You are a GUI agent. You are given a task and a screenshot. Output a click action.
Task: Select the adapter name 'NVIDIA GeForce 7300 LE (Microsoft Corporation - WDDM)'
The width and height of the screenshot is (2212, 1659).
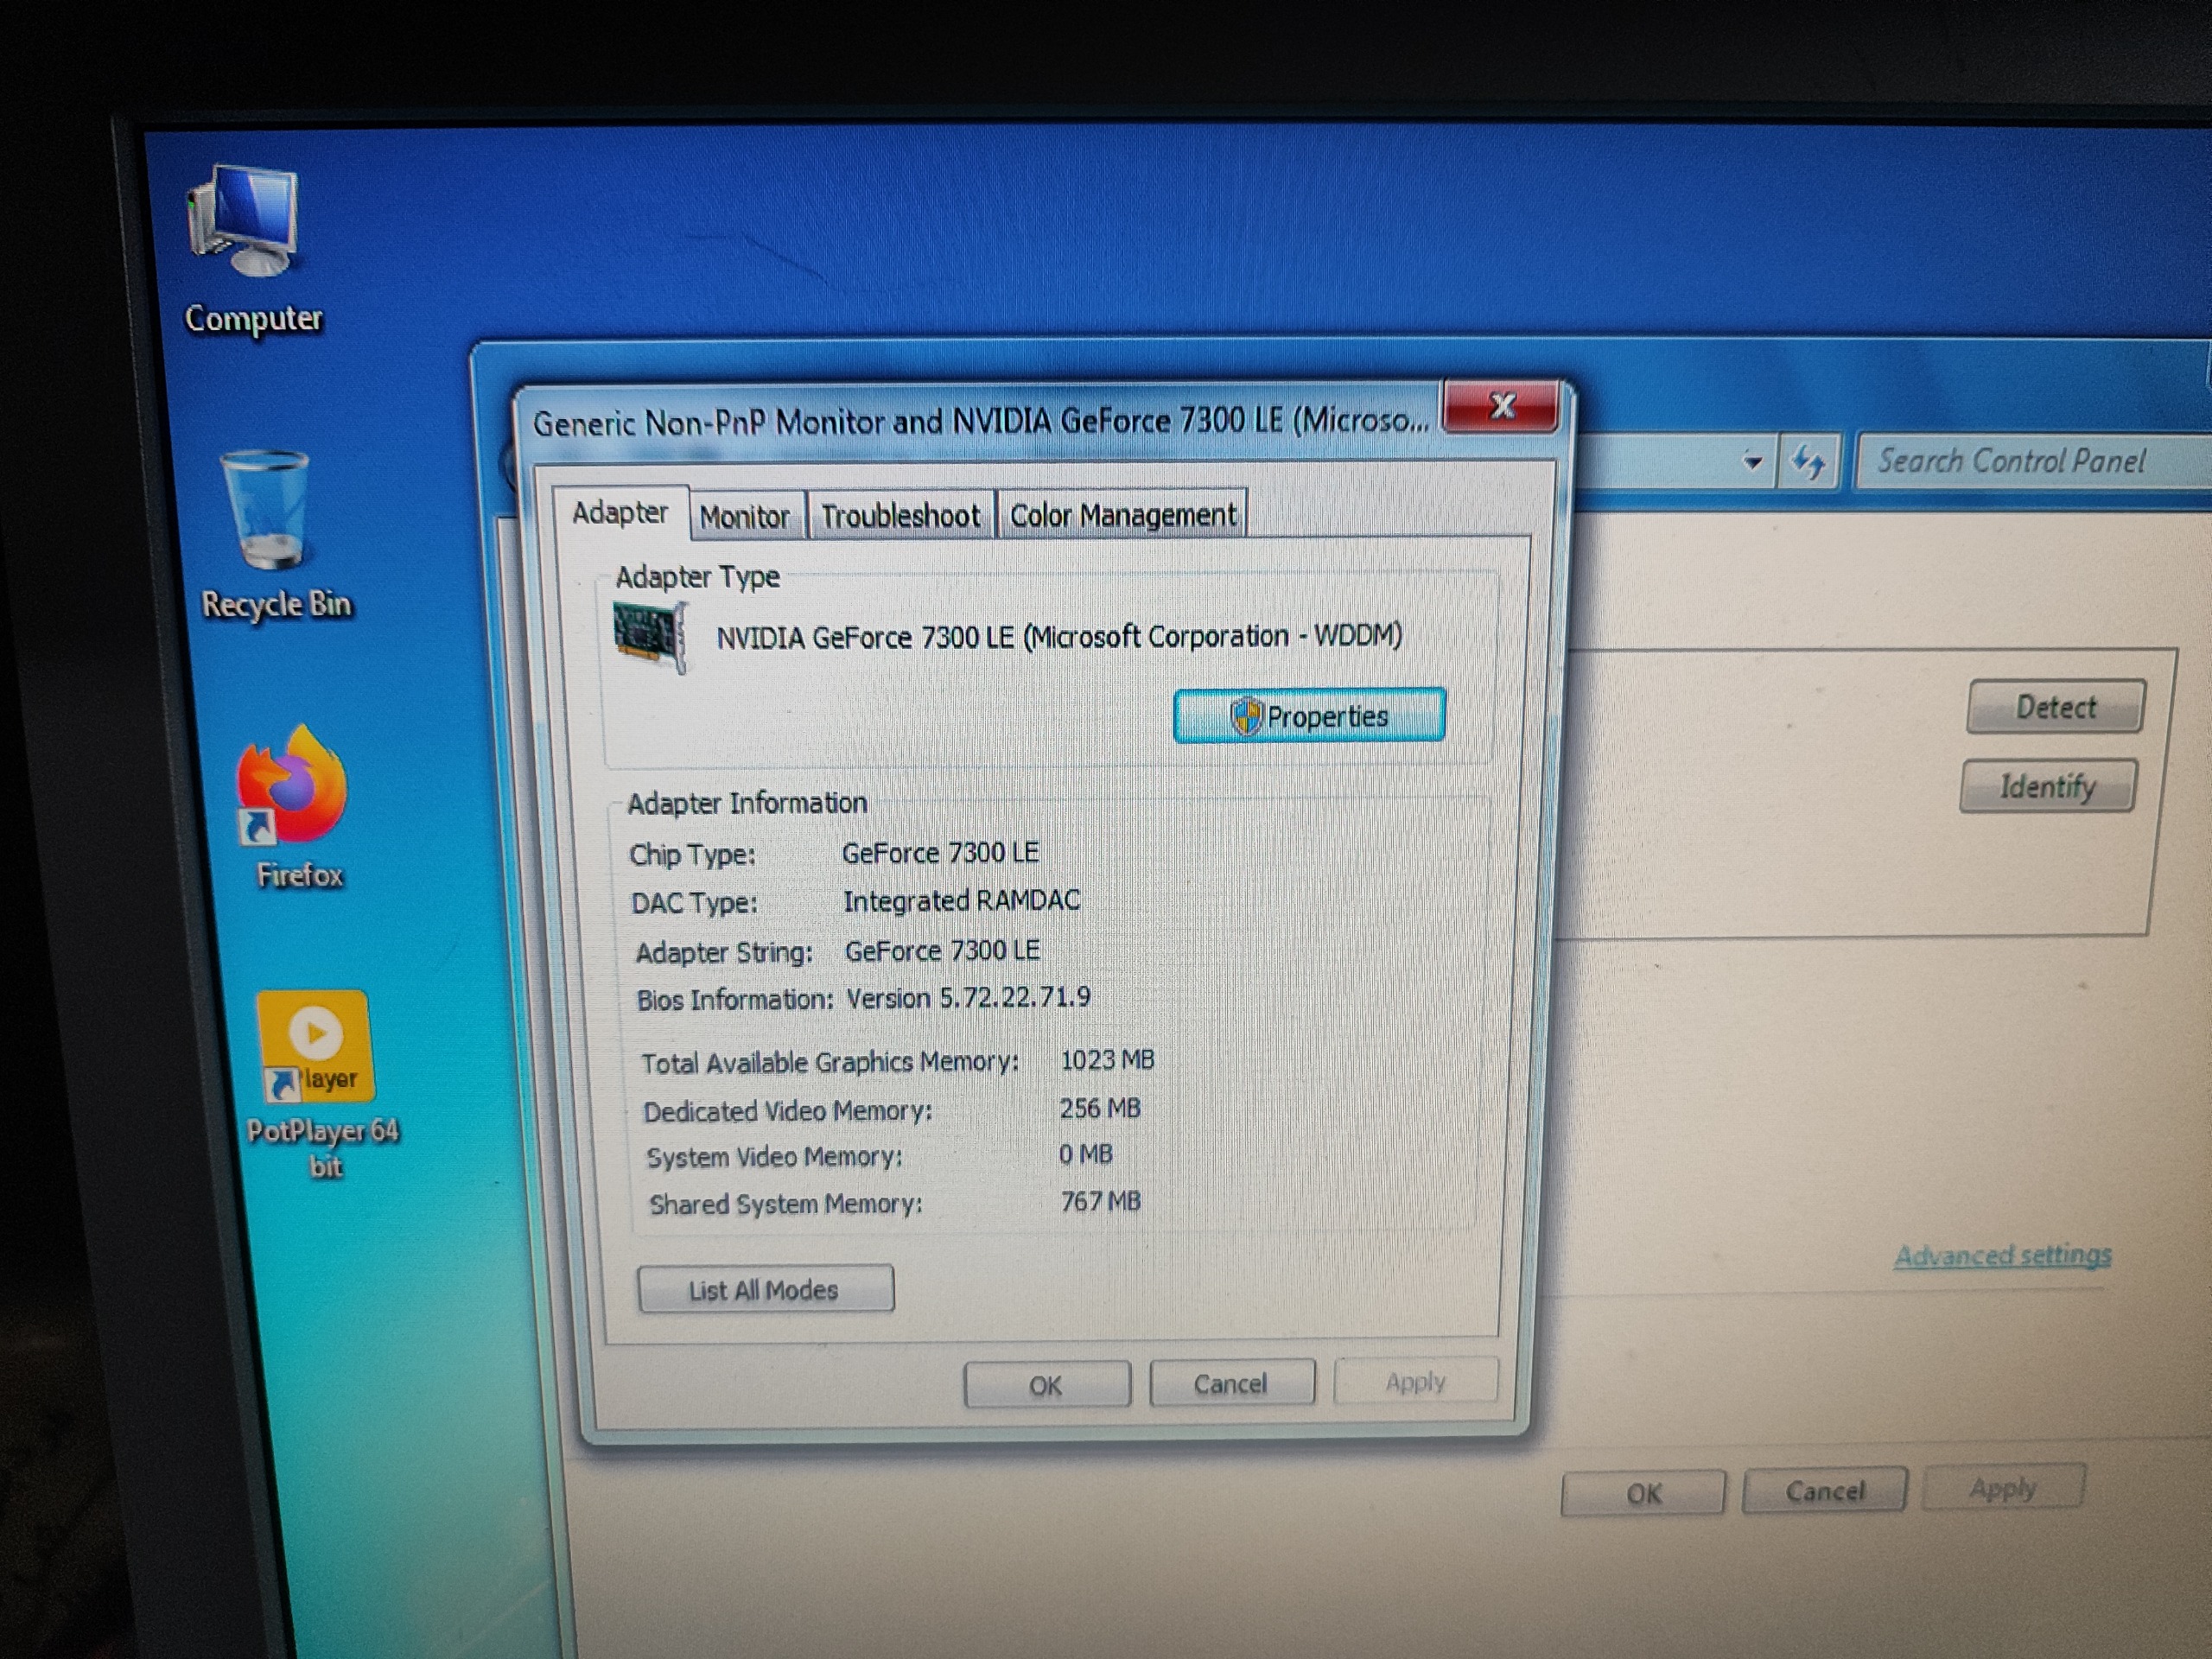point(1059,636)
